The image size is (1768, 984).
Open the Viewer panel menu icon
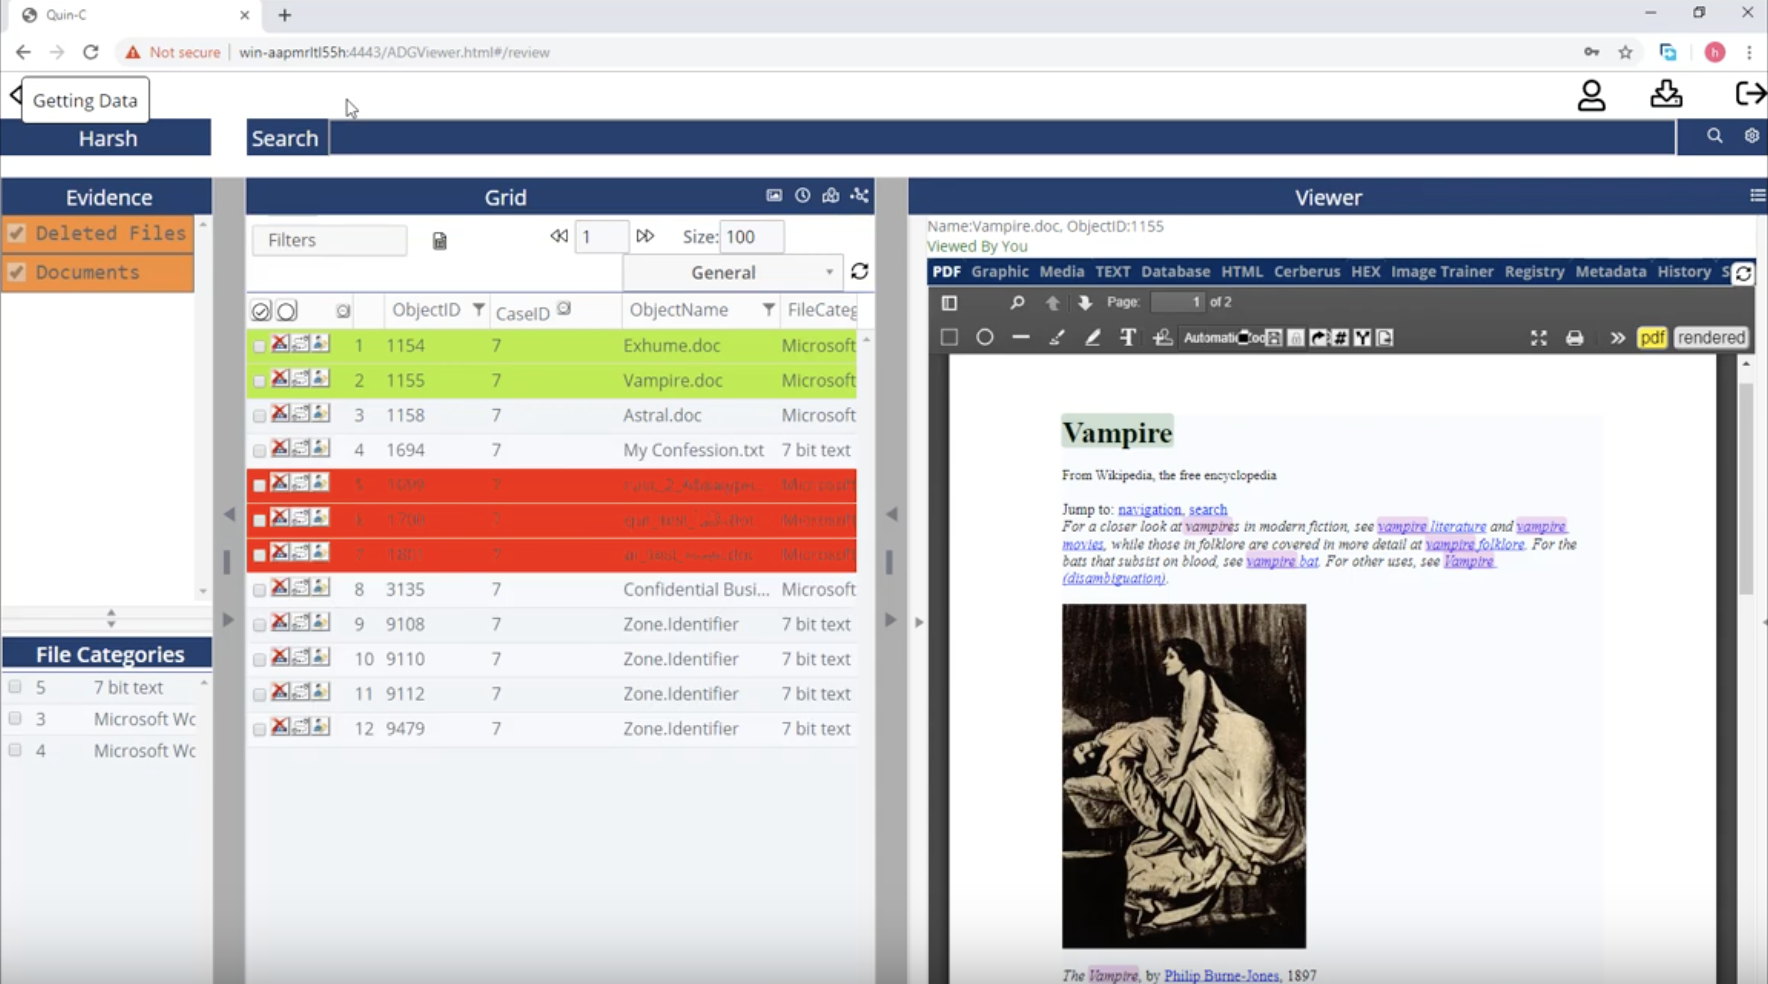coord(1757,196)
